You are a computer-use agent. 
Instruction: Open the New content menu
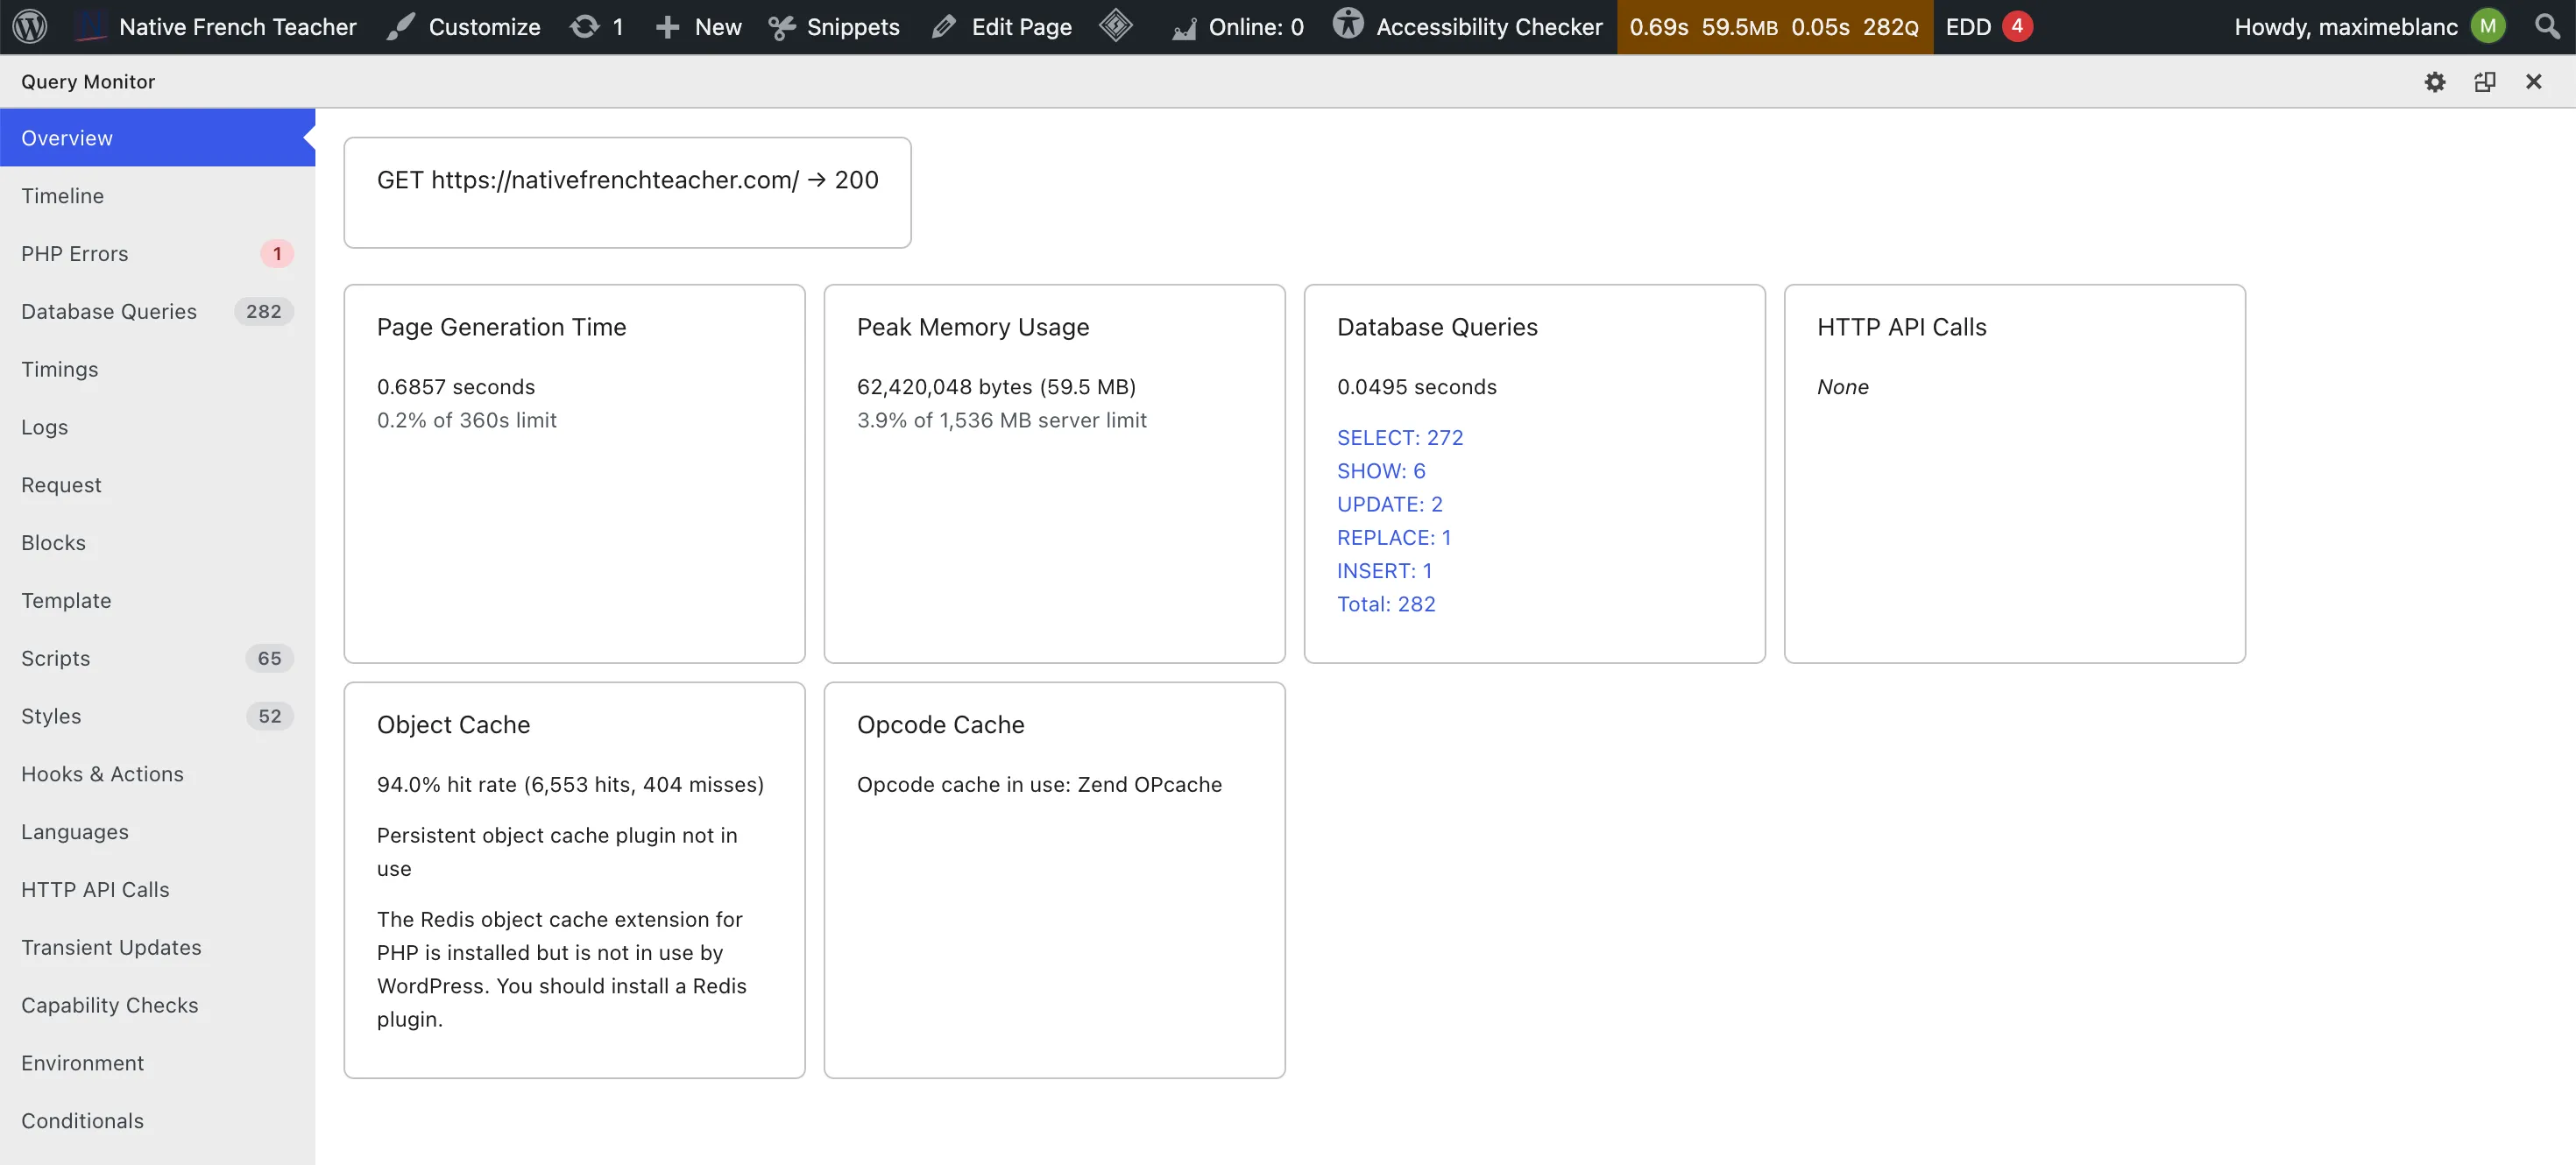[699, 27]
